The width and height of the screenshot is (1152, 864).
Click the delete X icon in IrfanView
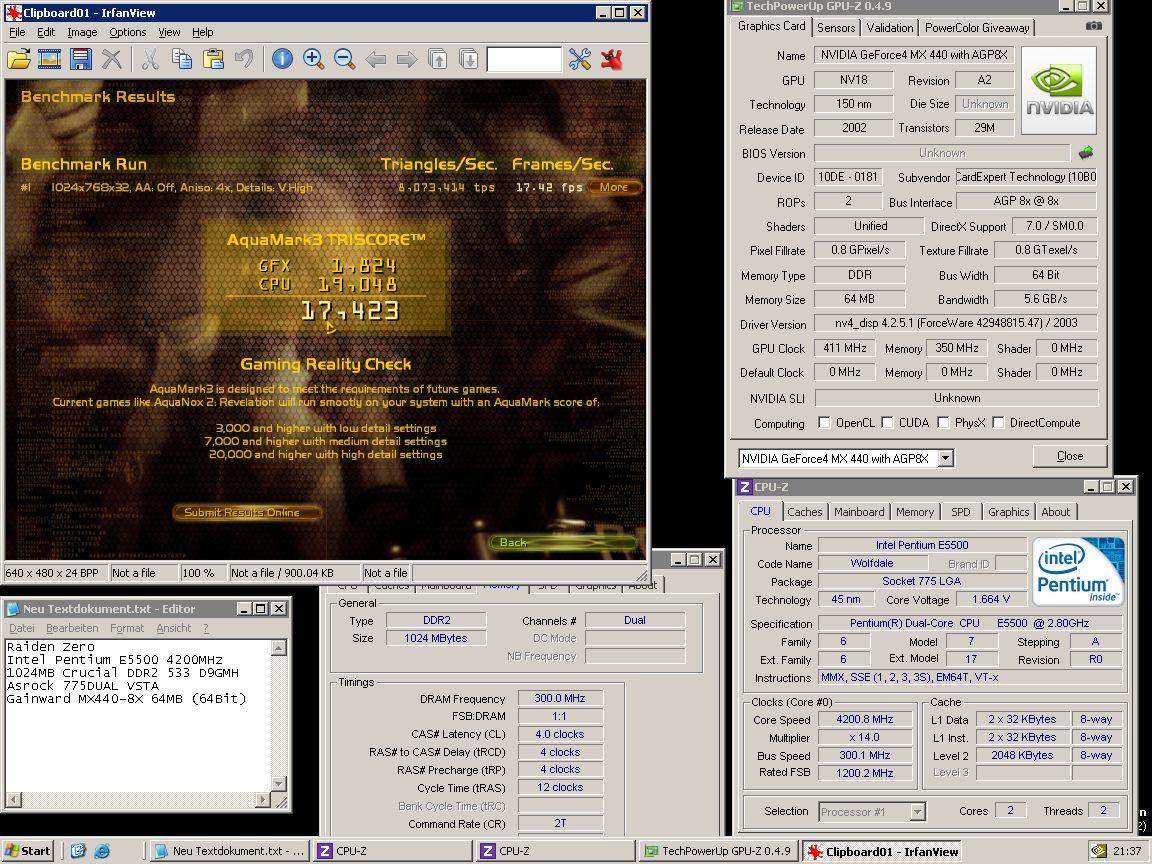112,59
